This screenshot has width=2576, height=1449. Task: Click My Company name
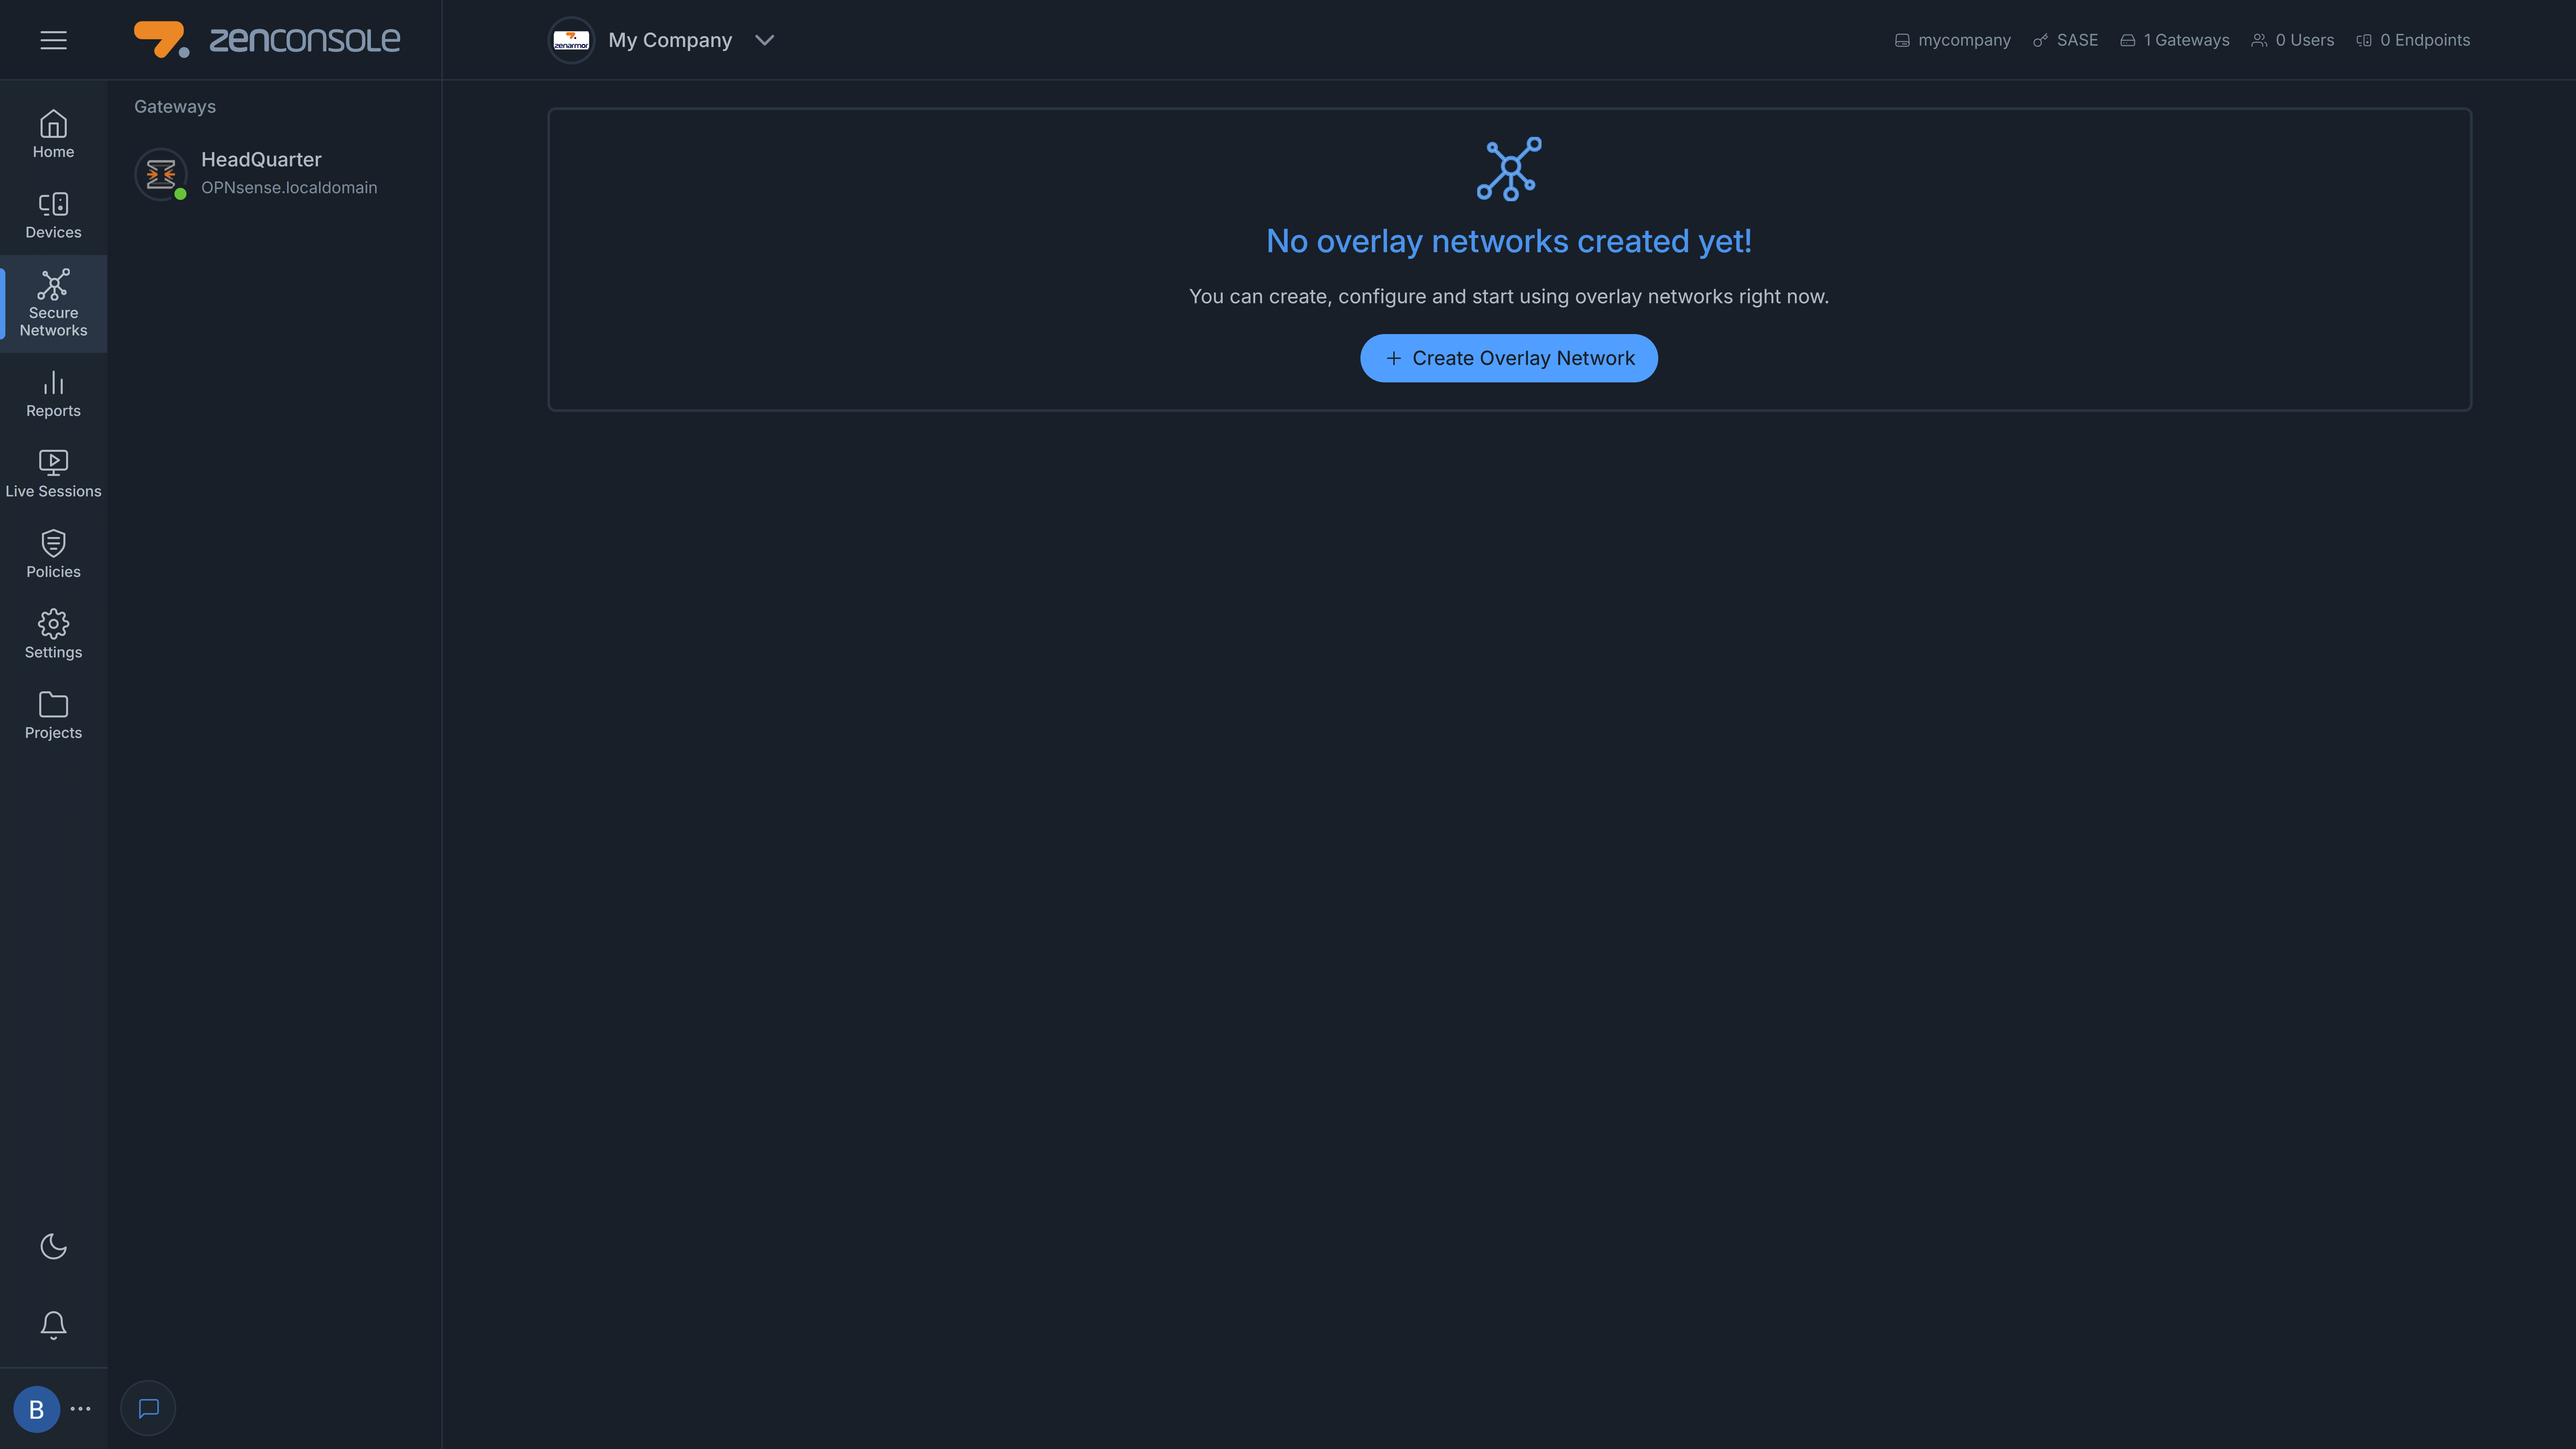(670, 40)
